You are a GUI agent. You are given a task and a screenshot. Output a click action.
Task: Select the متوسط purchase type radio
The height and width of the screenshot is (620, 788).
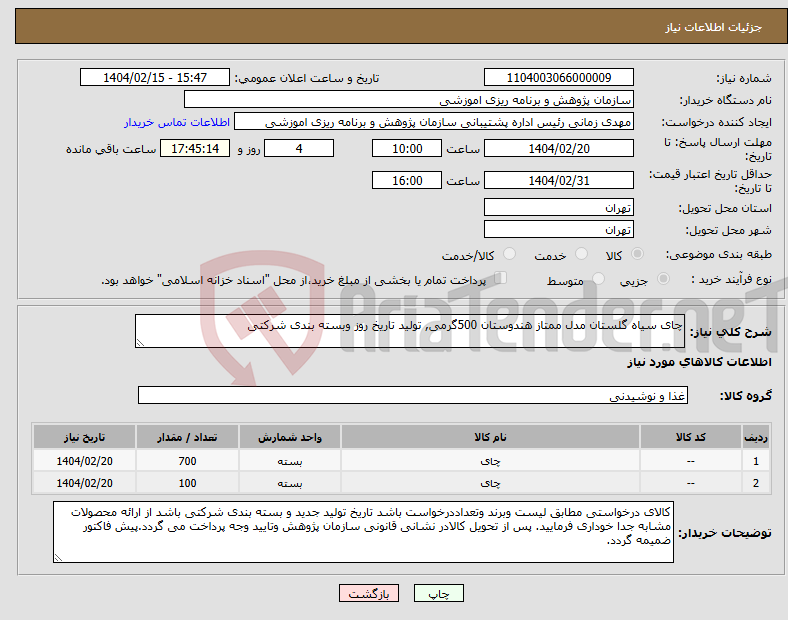point(599,279)
